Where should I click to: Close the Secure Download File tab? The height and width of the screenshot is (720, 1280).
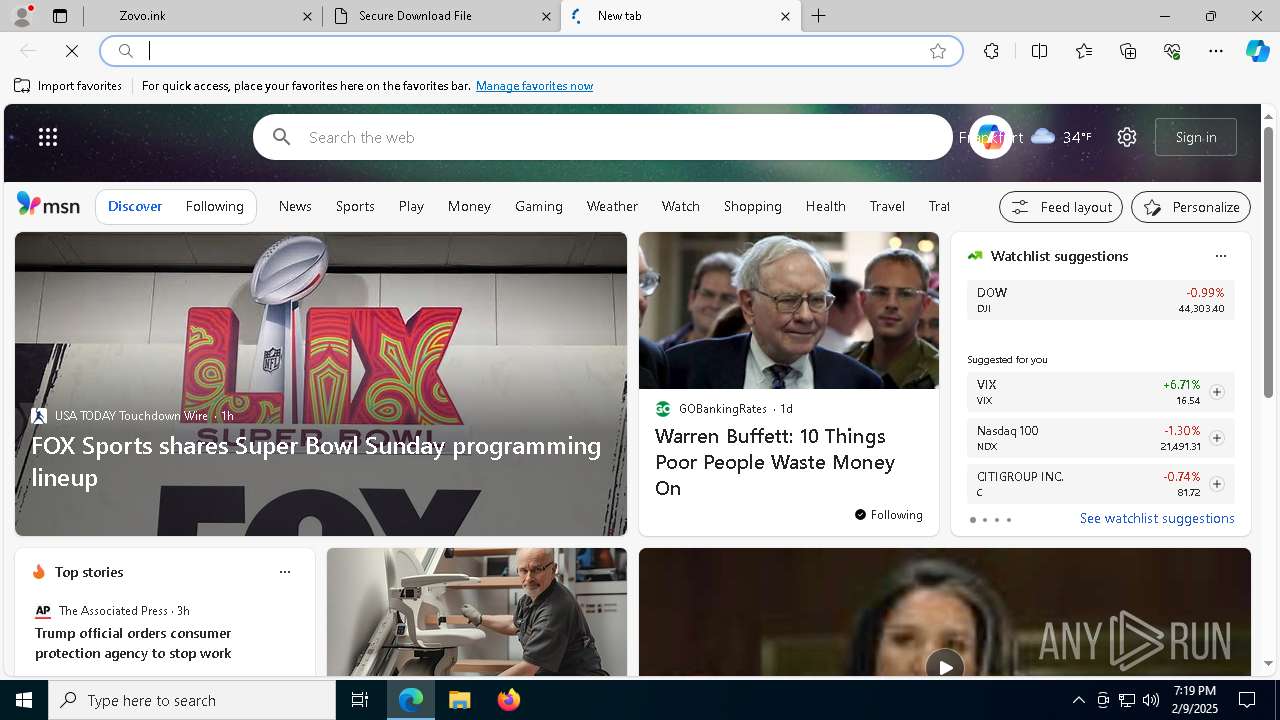point(546,16)
